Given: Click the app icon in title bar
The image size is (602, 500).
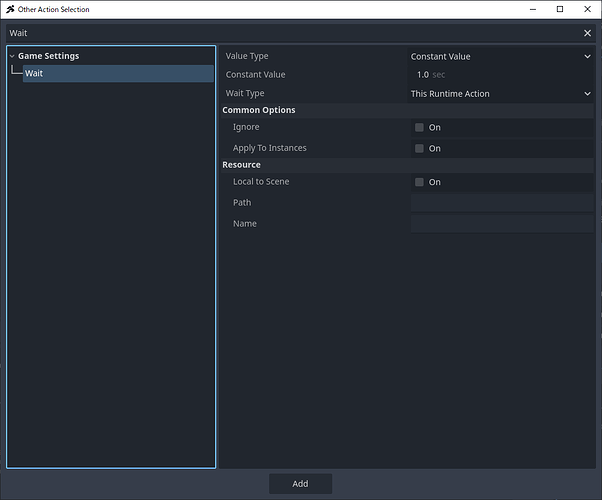Looking at the screenshot, I should [x=9, y=9].
